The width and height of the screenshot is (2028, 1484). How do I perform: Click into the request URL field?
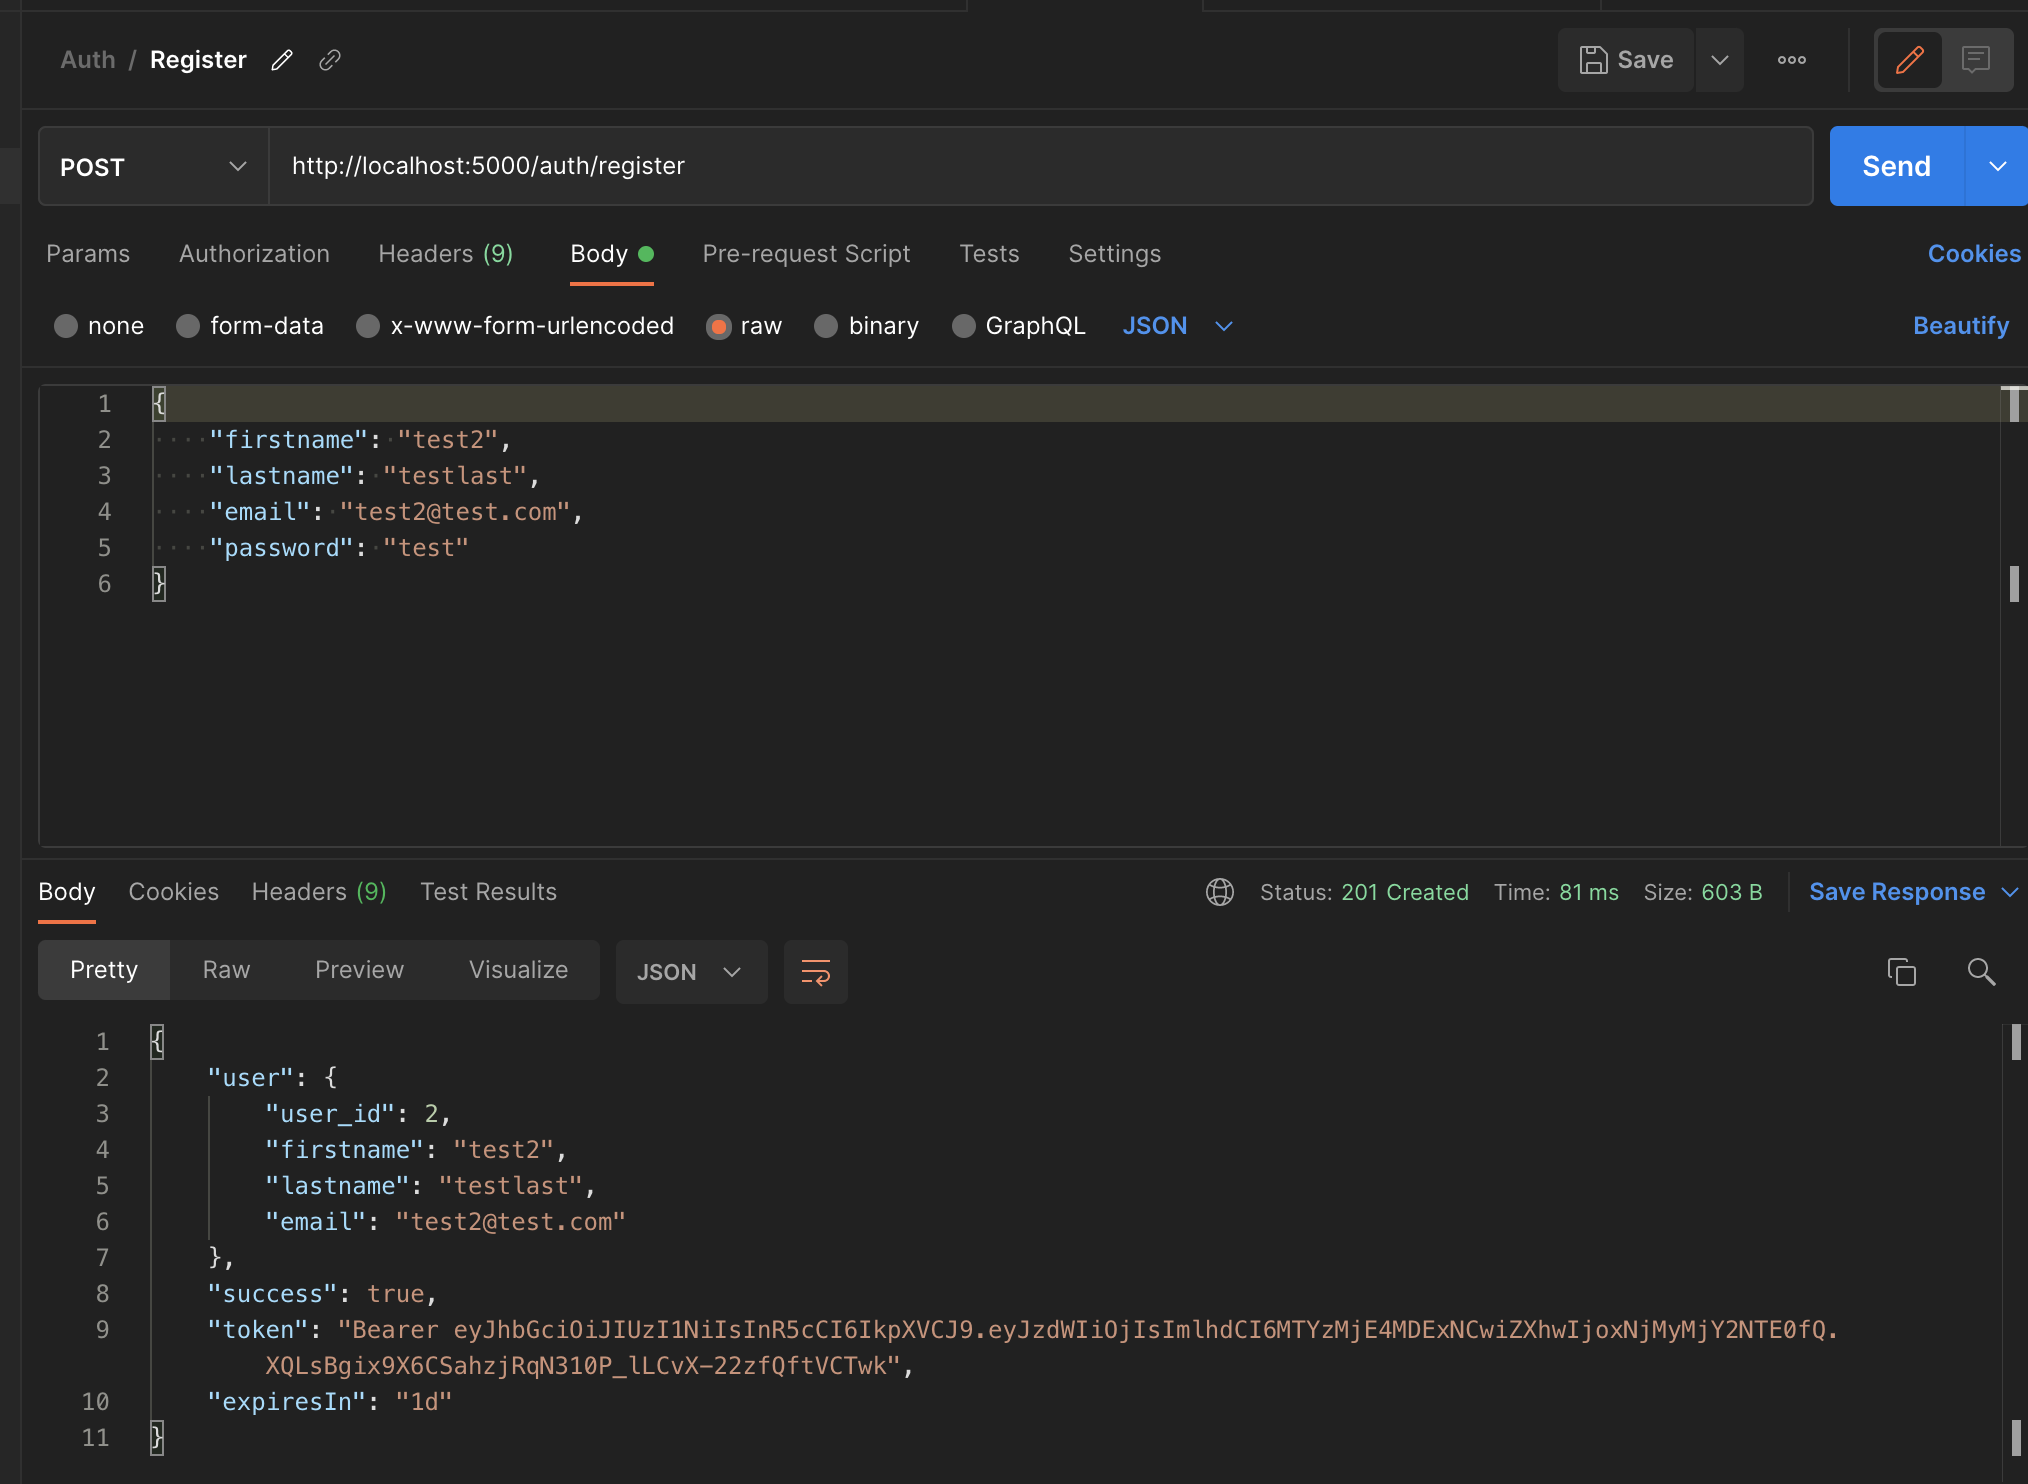pyautogui.click(x=1040, y=166)
